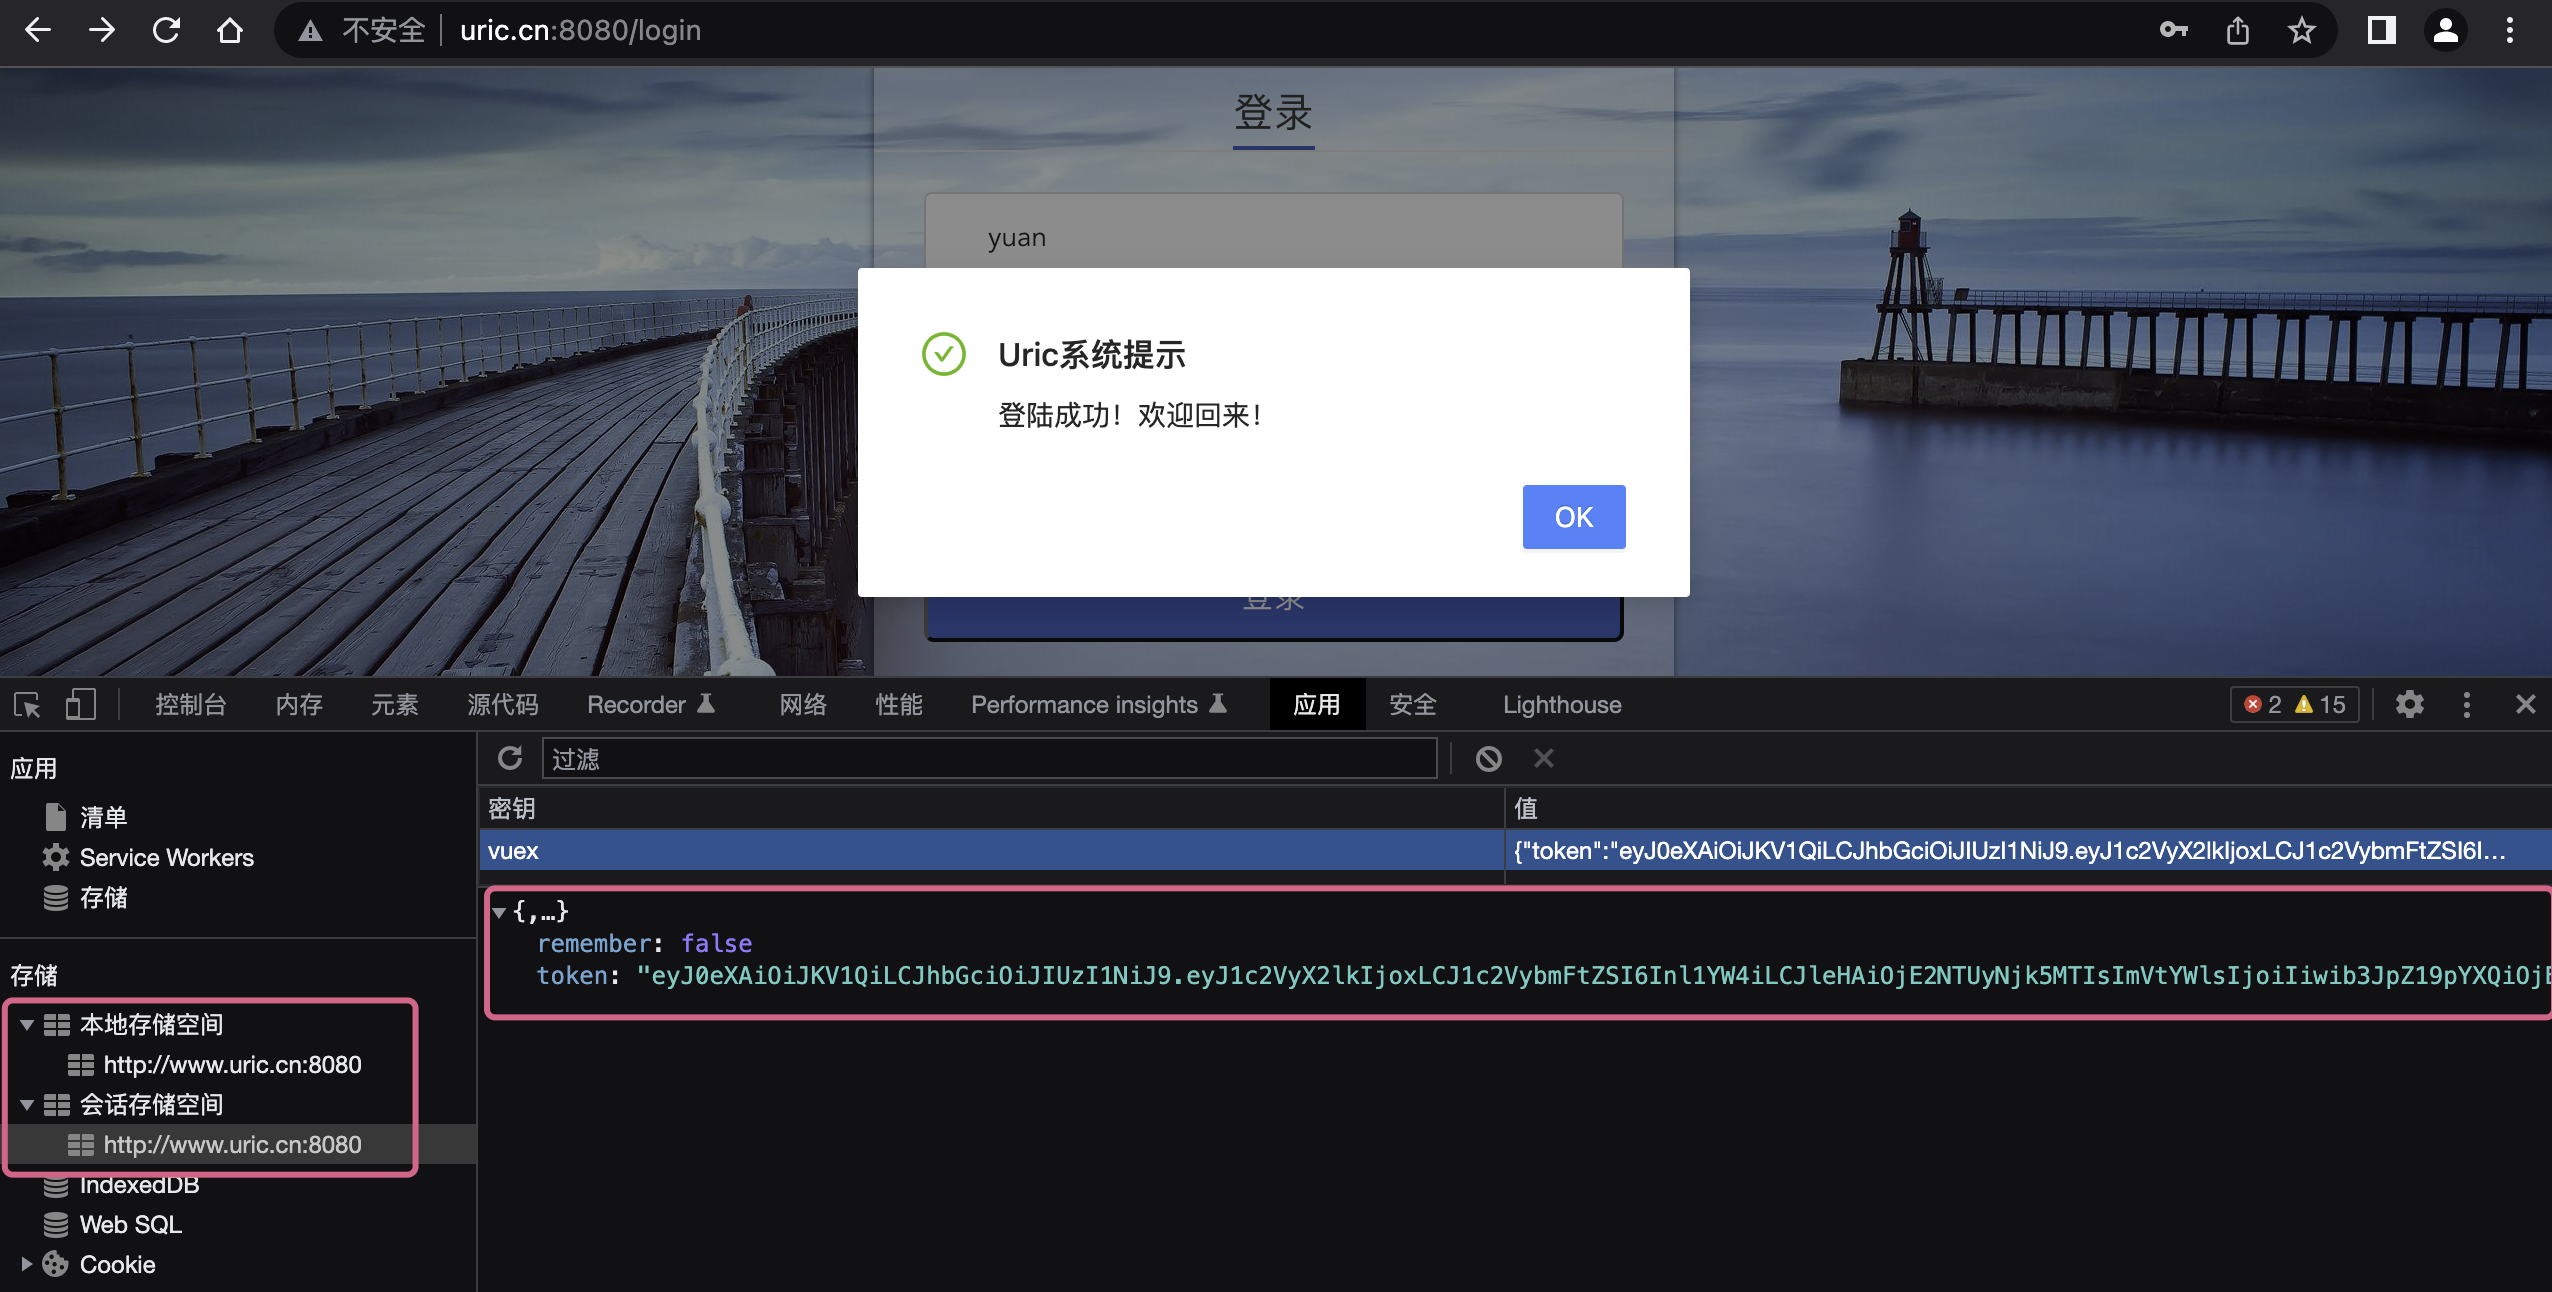The image size is (2552, 1292).
Task: Click the 过滤 filter input field
Action: (989, 759)
